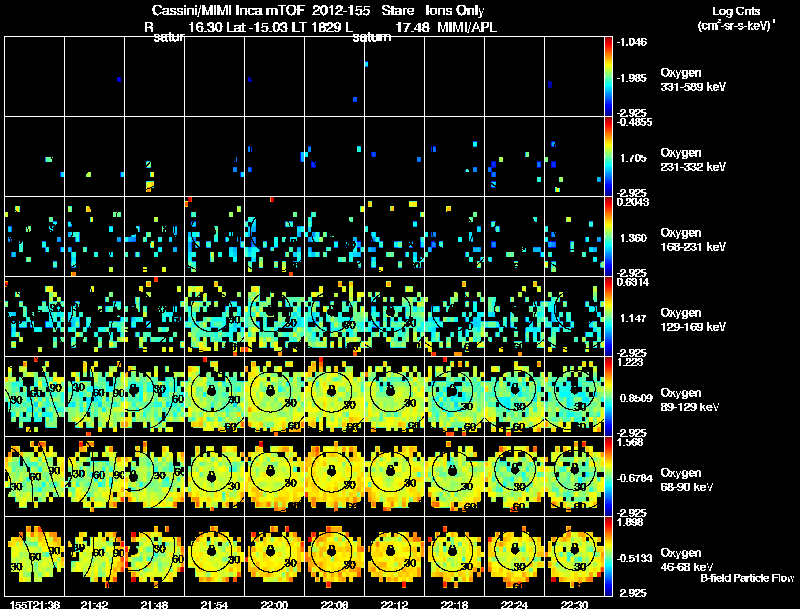Click the 22:06 panel in Oxygen 46-68 keV row
Viewport: 800px width, 609px height.
click(x=334, y=556)
